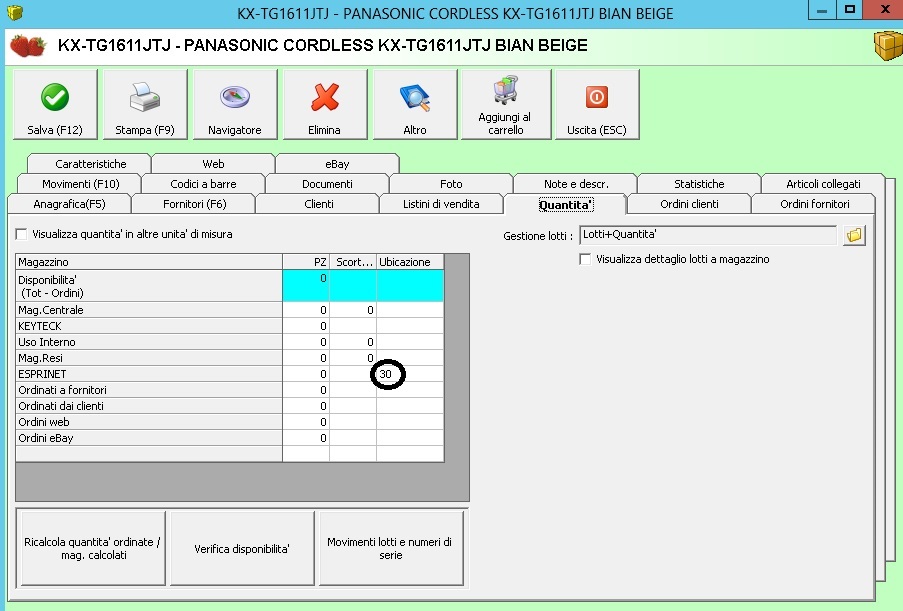Click the cyan Disponibilita' PZ cell

(306, 286)
